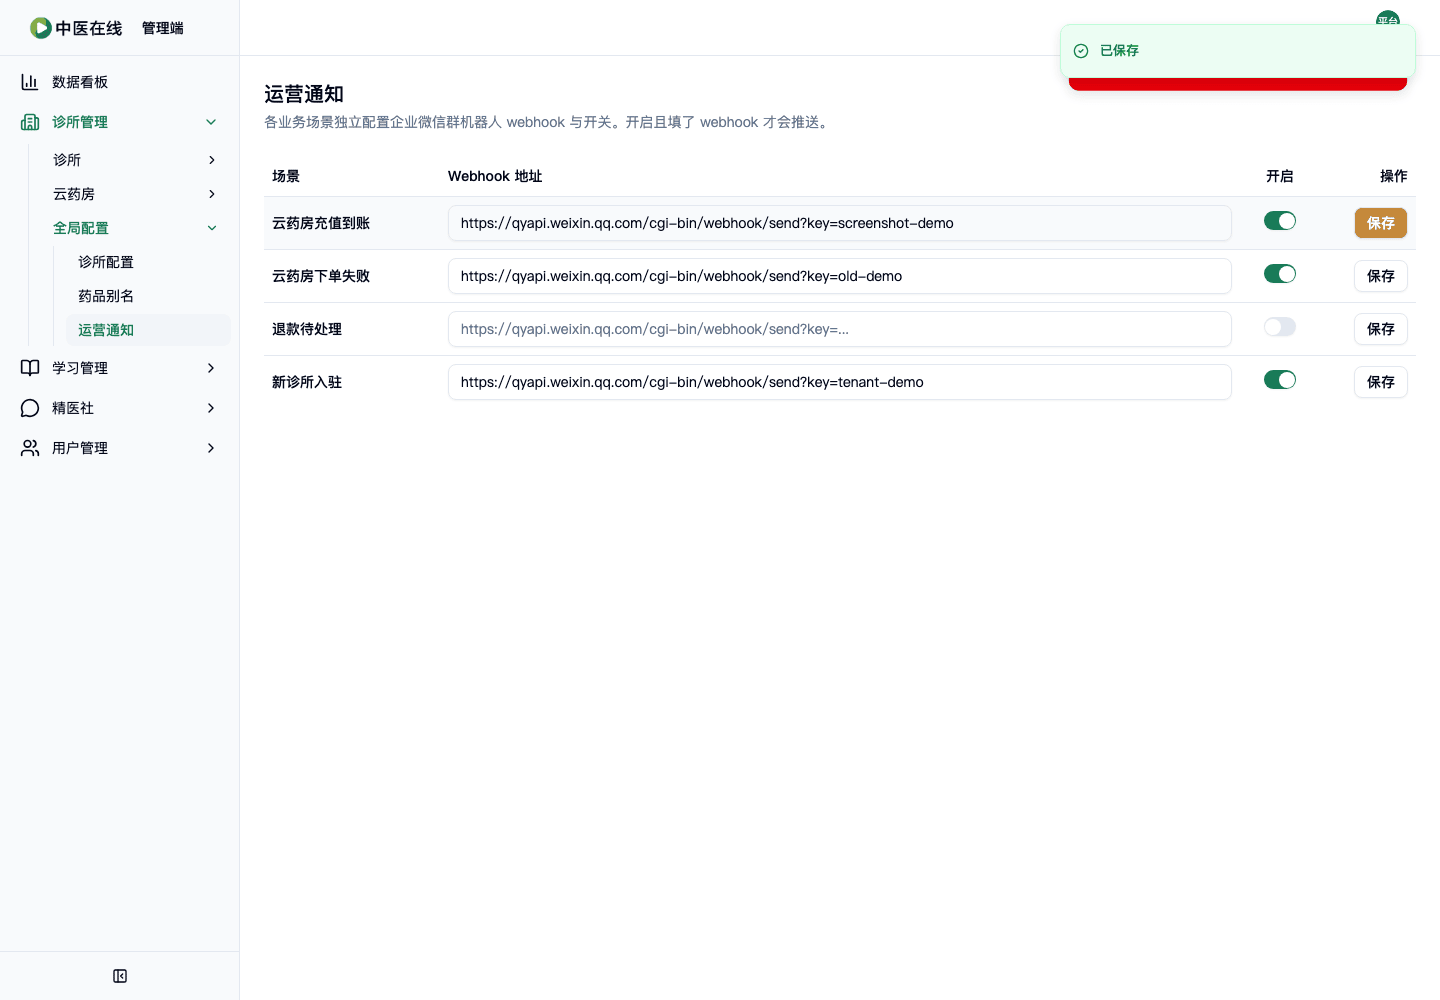Image resolution: width=1440 pixels, height=1000 pixels.
Task: Expand the 精医社 chevron
Action: tap(211, 408)
